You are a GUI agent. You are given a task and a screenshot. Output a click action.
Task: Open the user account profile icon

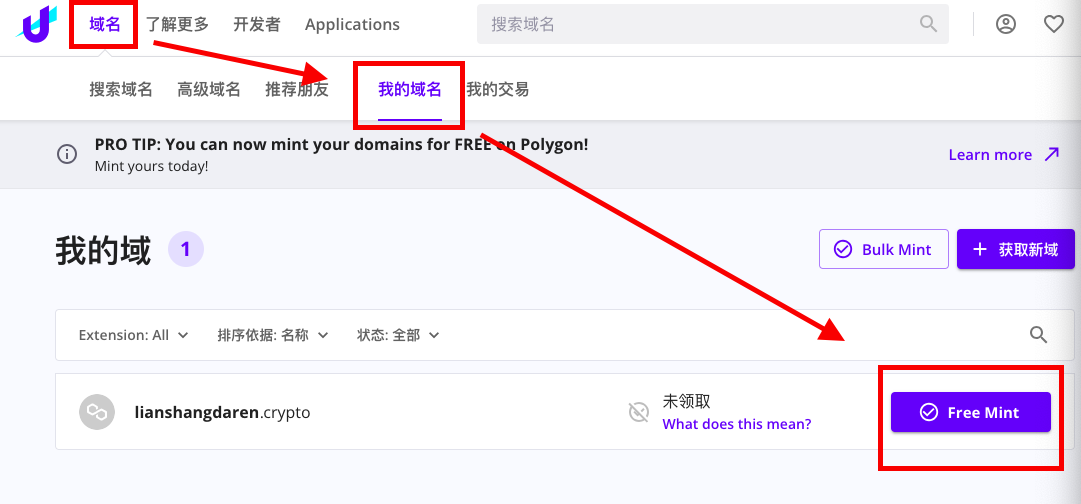(x=1006, y=25)
